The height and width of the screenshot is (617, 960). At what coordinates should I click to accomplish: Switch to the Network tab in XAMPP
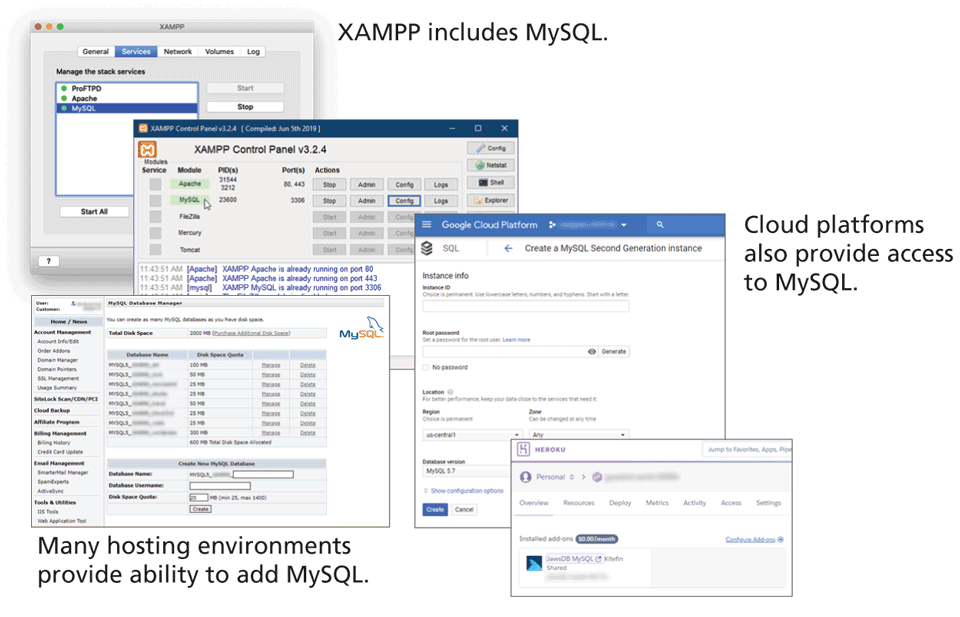point(178,51)
